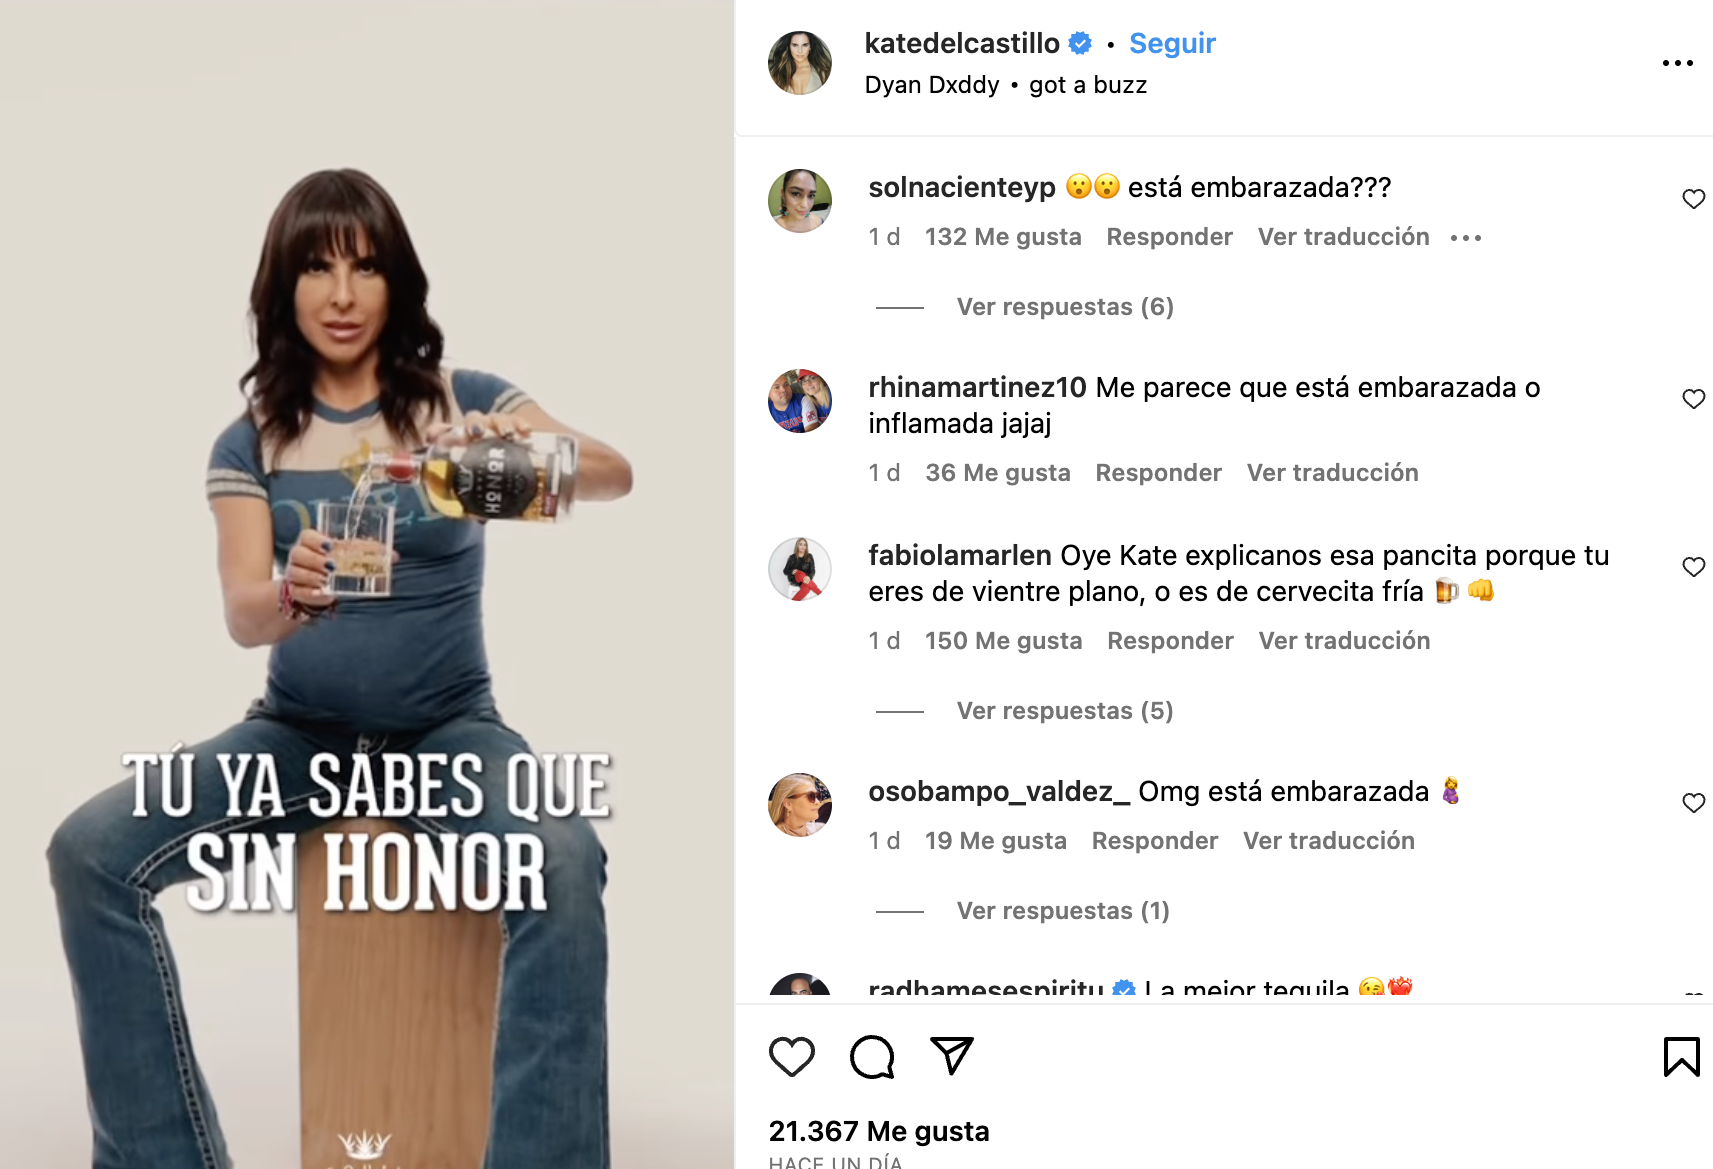The width and height of the screenshot is (1713, 1169).
Task: Like fabiolamarlen's comment
Action: [1693, 567]
